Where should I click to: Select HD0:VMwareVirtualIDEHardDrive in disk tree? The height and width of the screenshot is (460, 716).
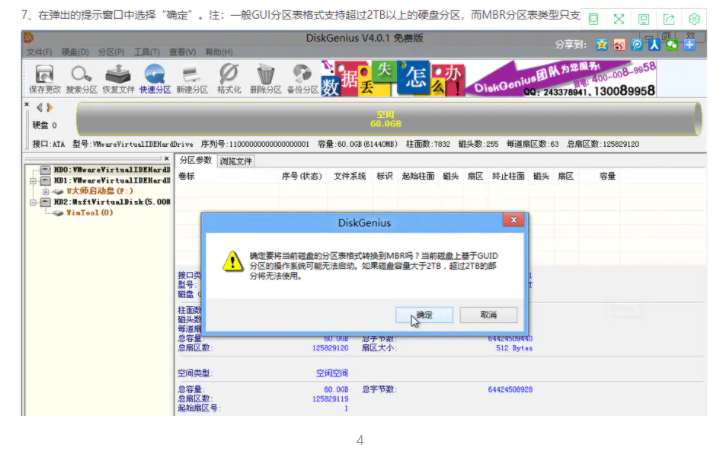point(112,170)
